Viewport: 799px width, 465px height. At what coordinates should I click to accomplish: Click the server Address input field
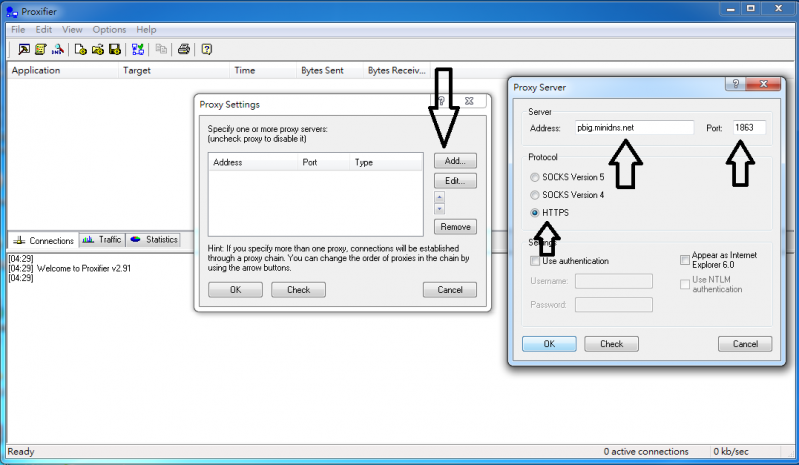point(634,127)
